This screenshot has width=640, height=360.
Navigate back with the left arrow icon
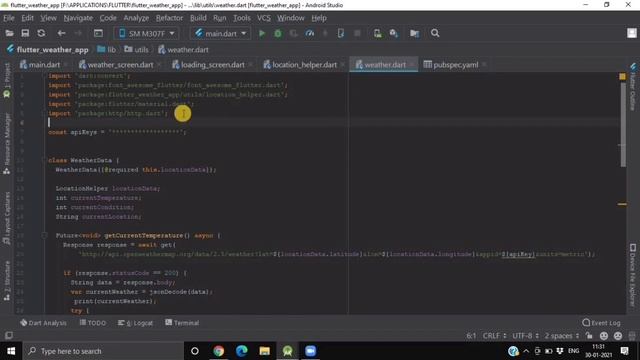click(x=61, y=33)
